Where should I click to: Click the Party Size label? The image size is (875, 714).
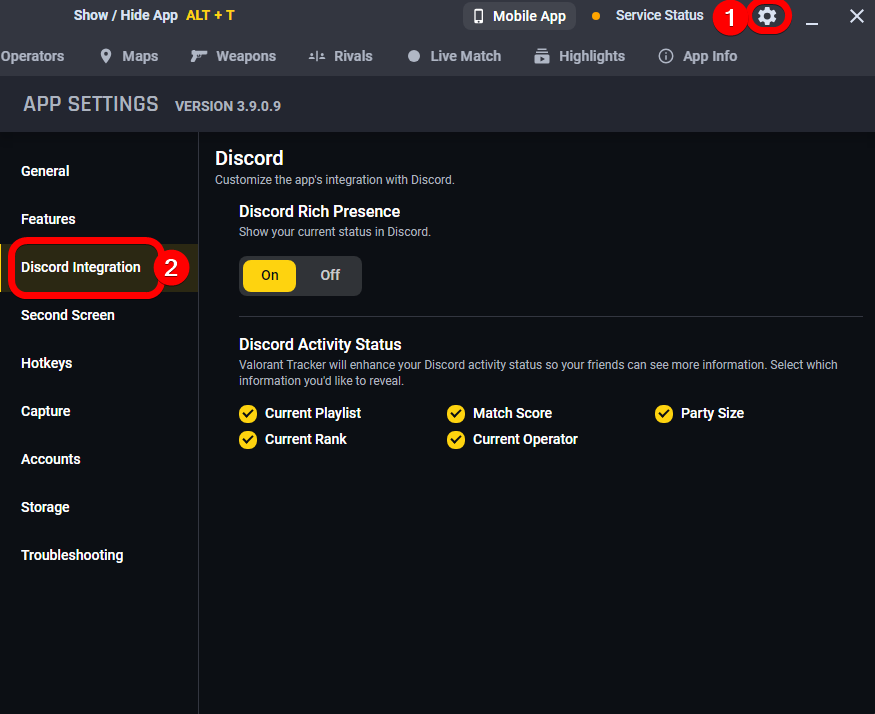pos(712,414)
